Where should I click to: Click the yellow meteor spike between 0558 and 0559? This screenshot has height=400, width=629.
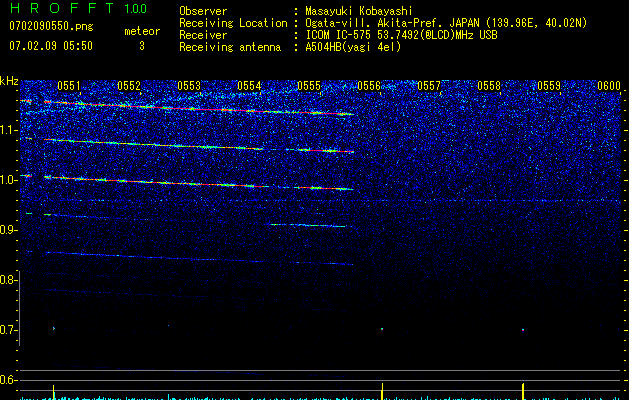tap(523, 391)
